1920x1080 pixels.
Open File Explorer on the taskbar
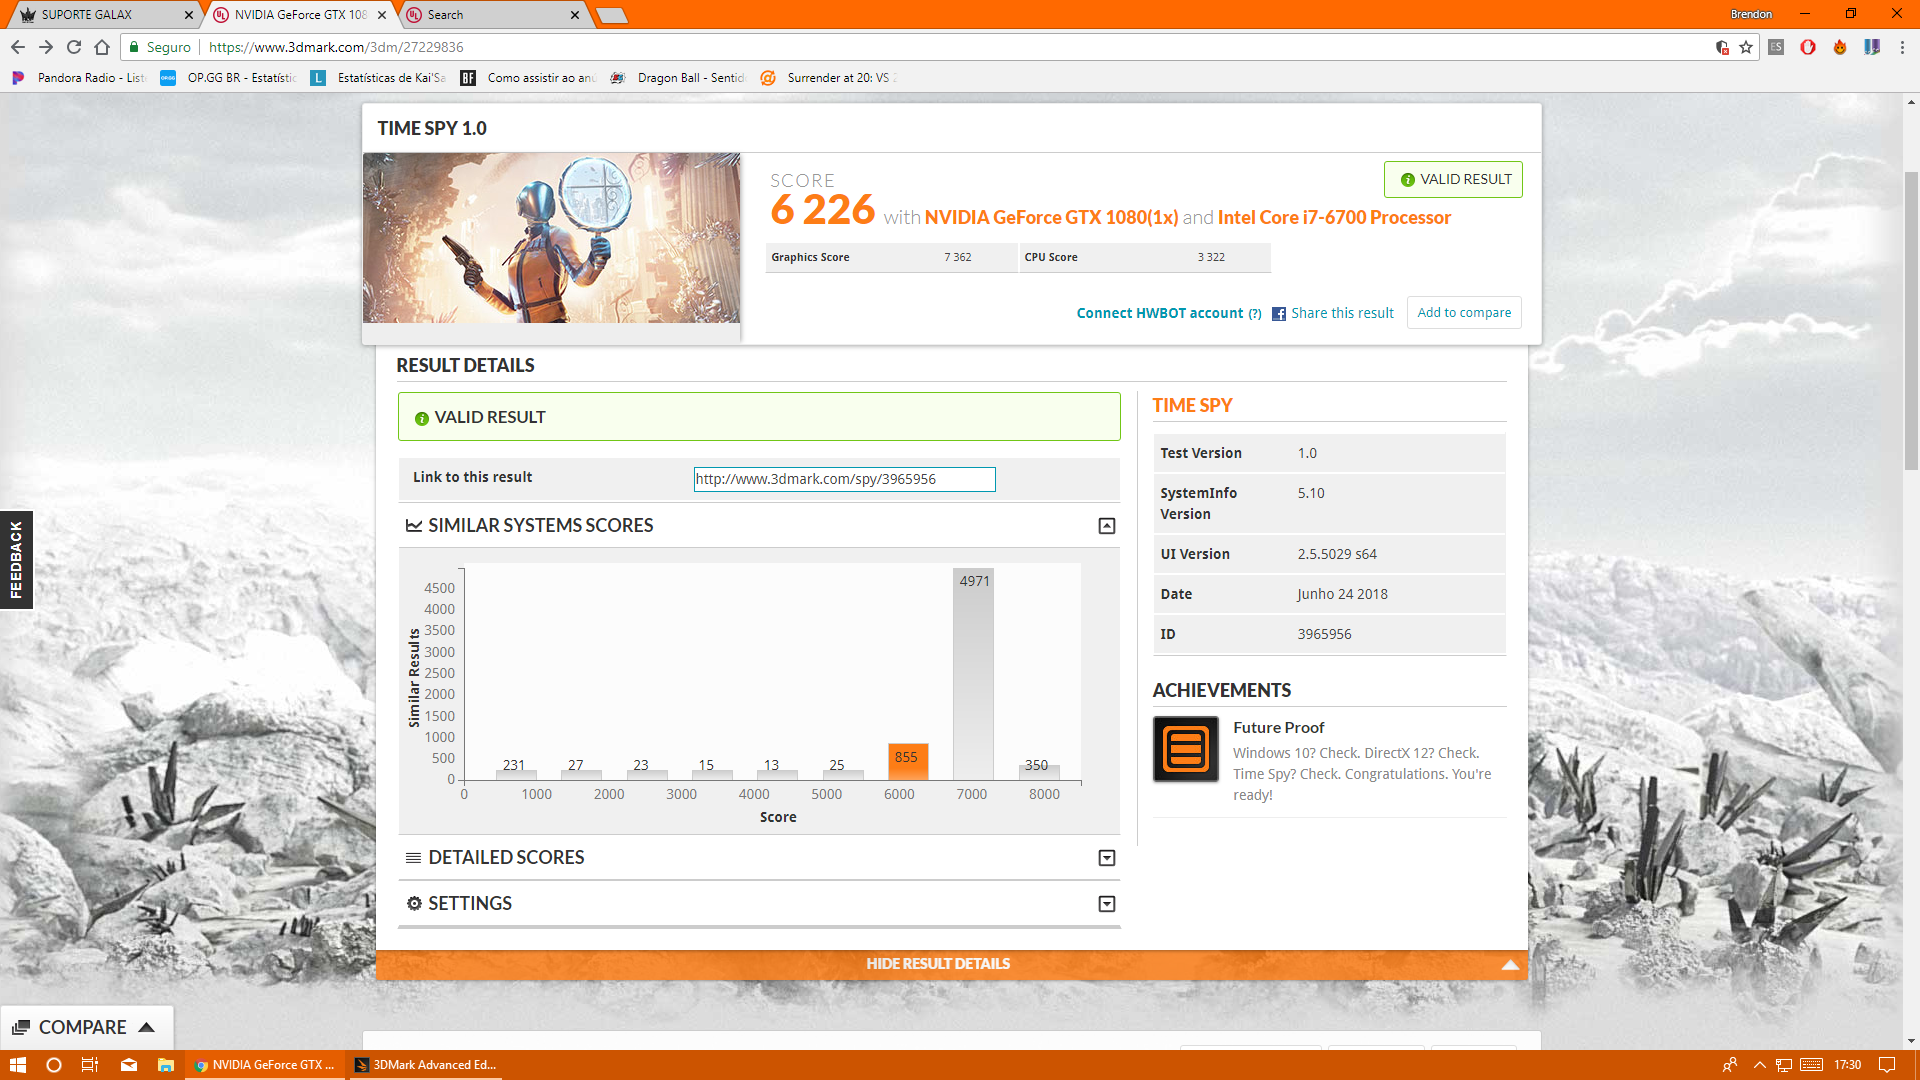pyautogui.click(x=166, y=1065)
